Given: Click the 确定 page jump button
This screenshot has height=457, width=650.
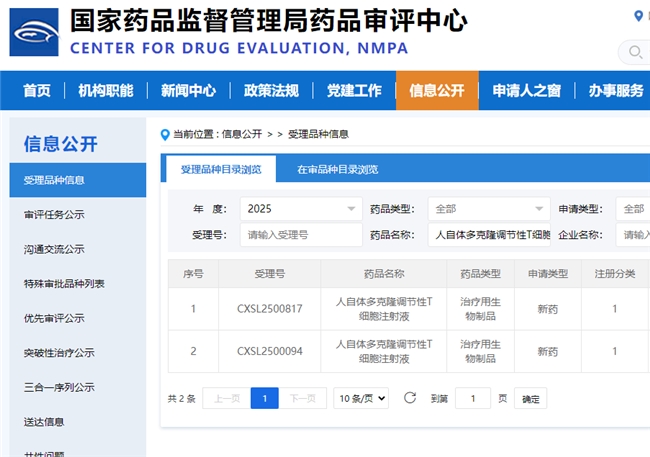Looking at the screenshot, I should (531, 399).
